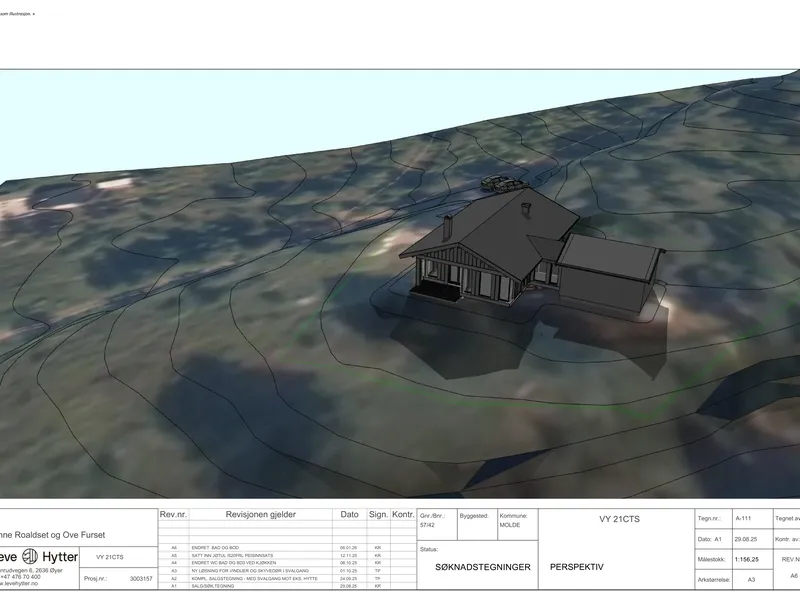
Task: Click the signature "TP" in the A3 revision row
Action: point(378,571)
